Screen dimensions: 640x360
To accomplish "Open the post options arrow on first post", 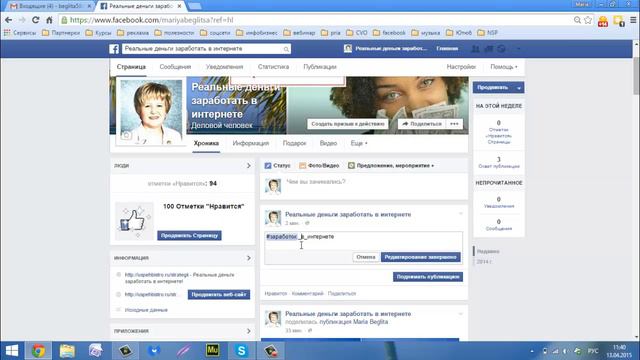I will (461, 213).
